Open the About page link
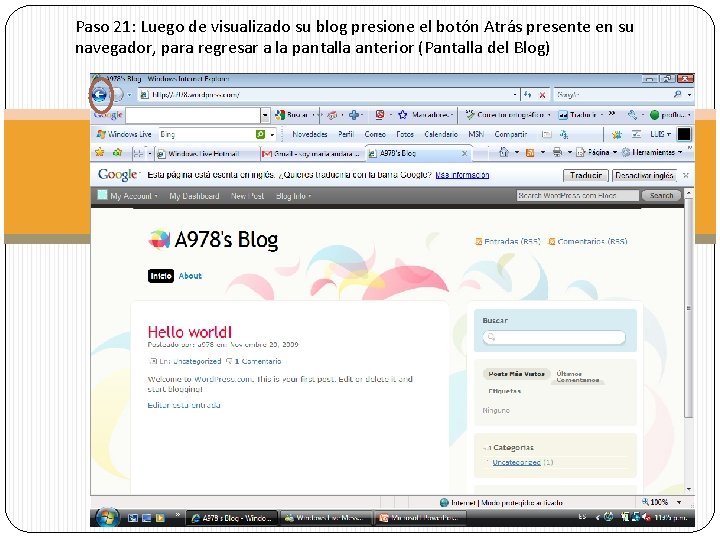 (190, 276)
